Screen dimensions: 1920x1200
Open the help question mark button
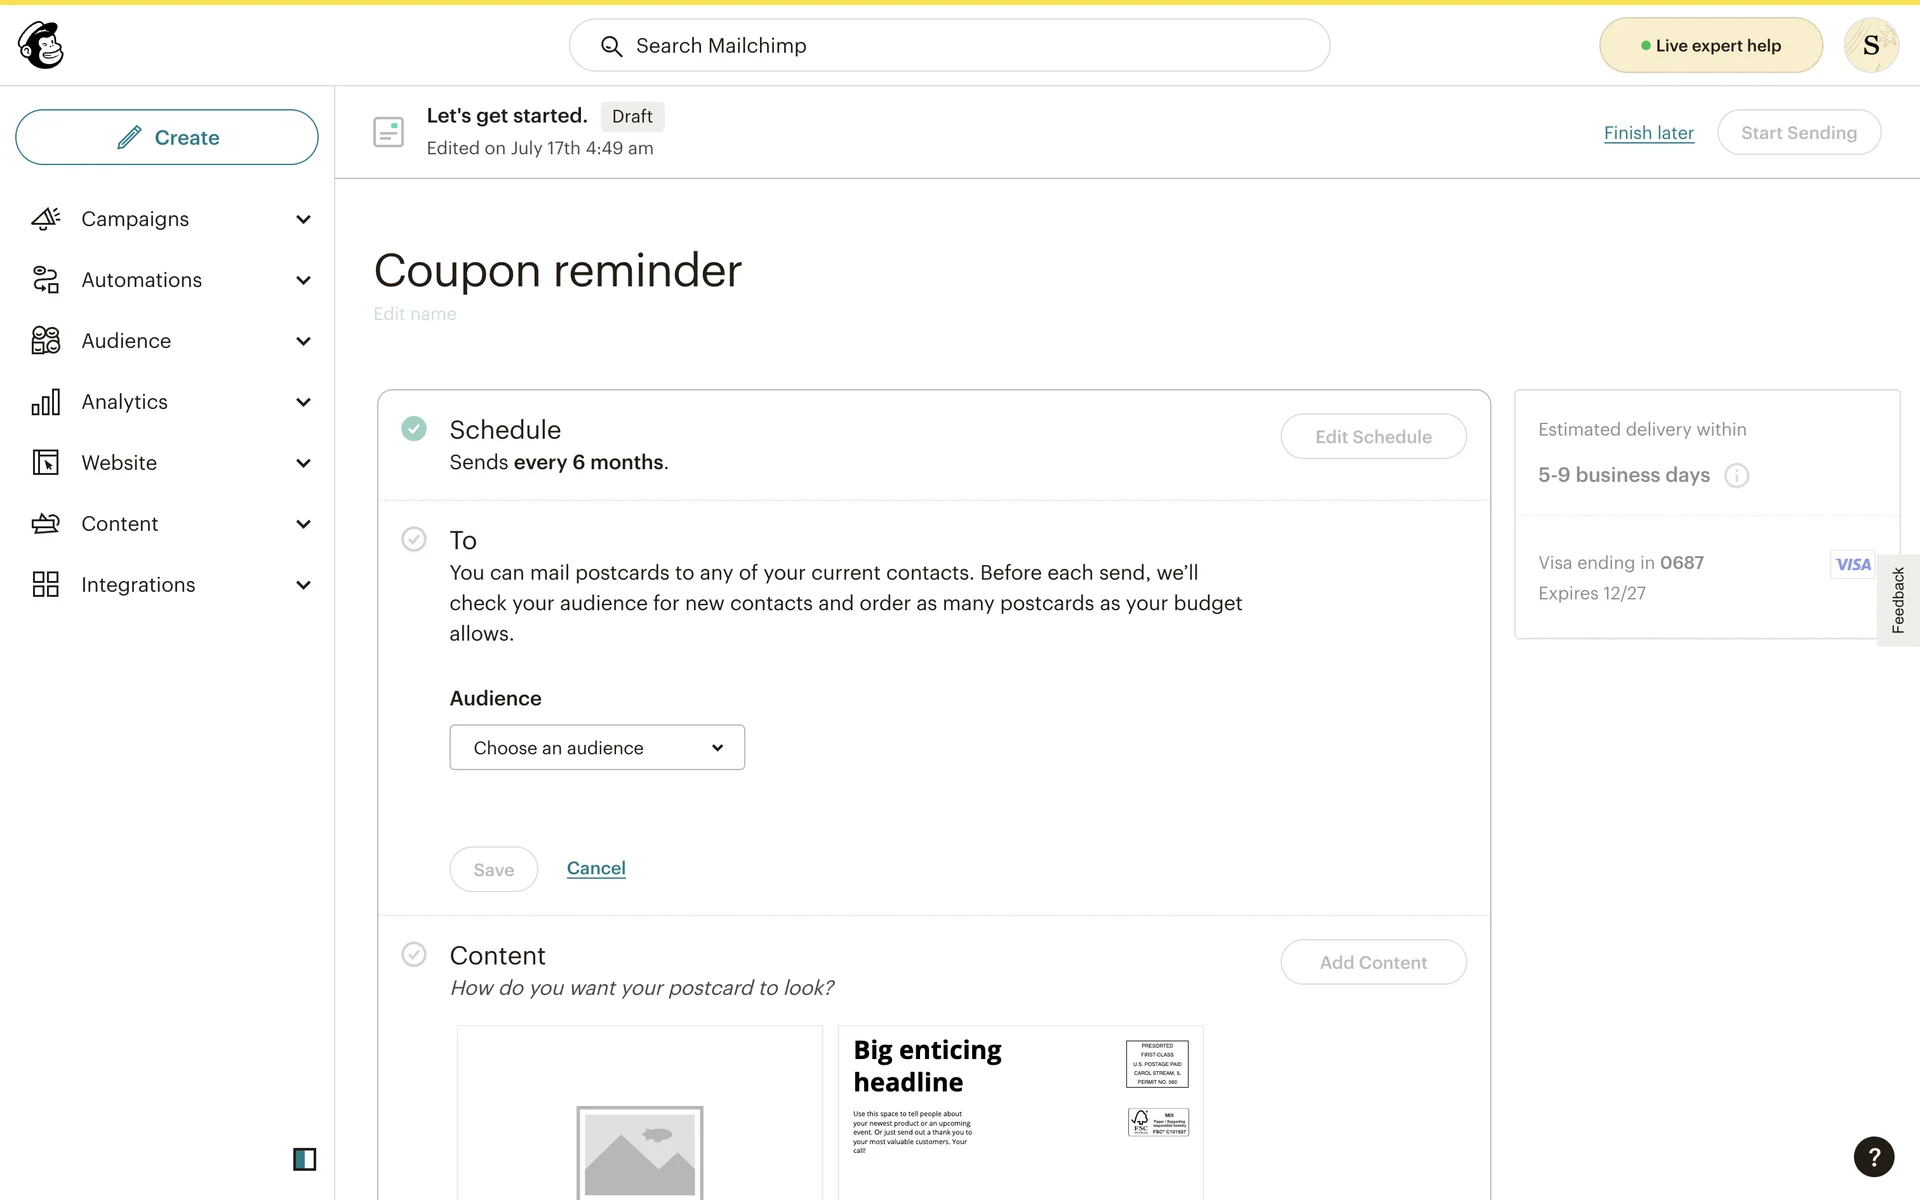1873,1157
